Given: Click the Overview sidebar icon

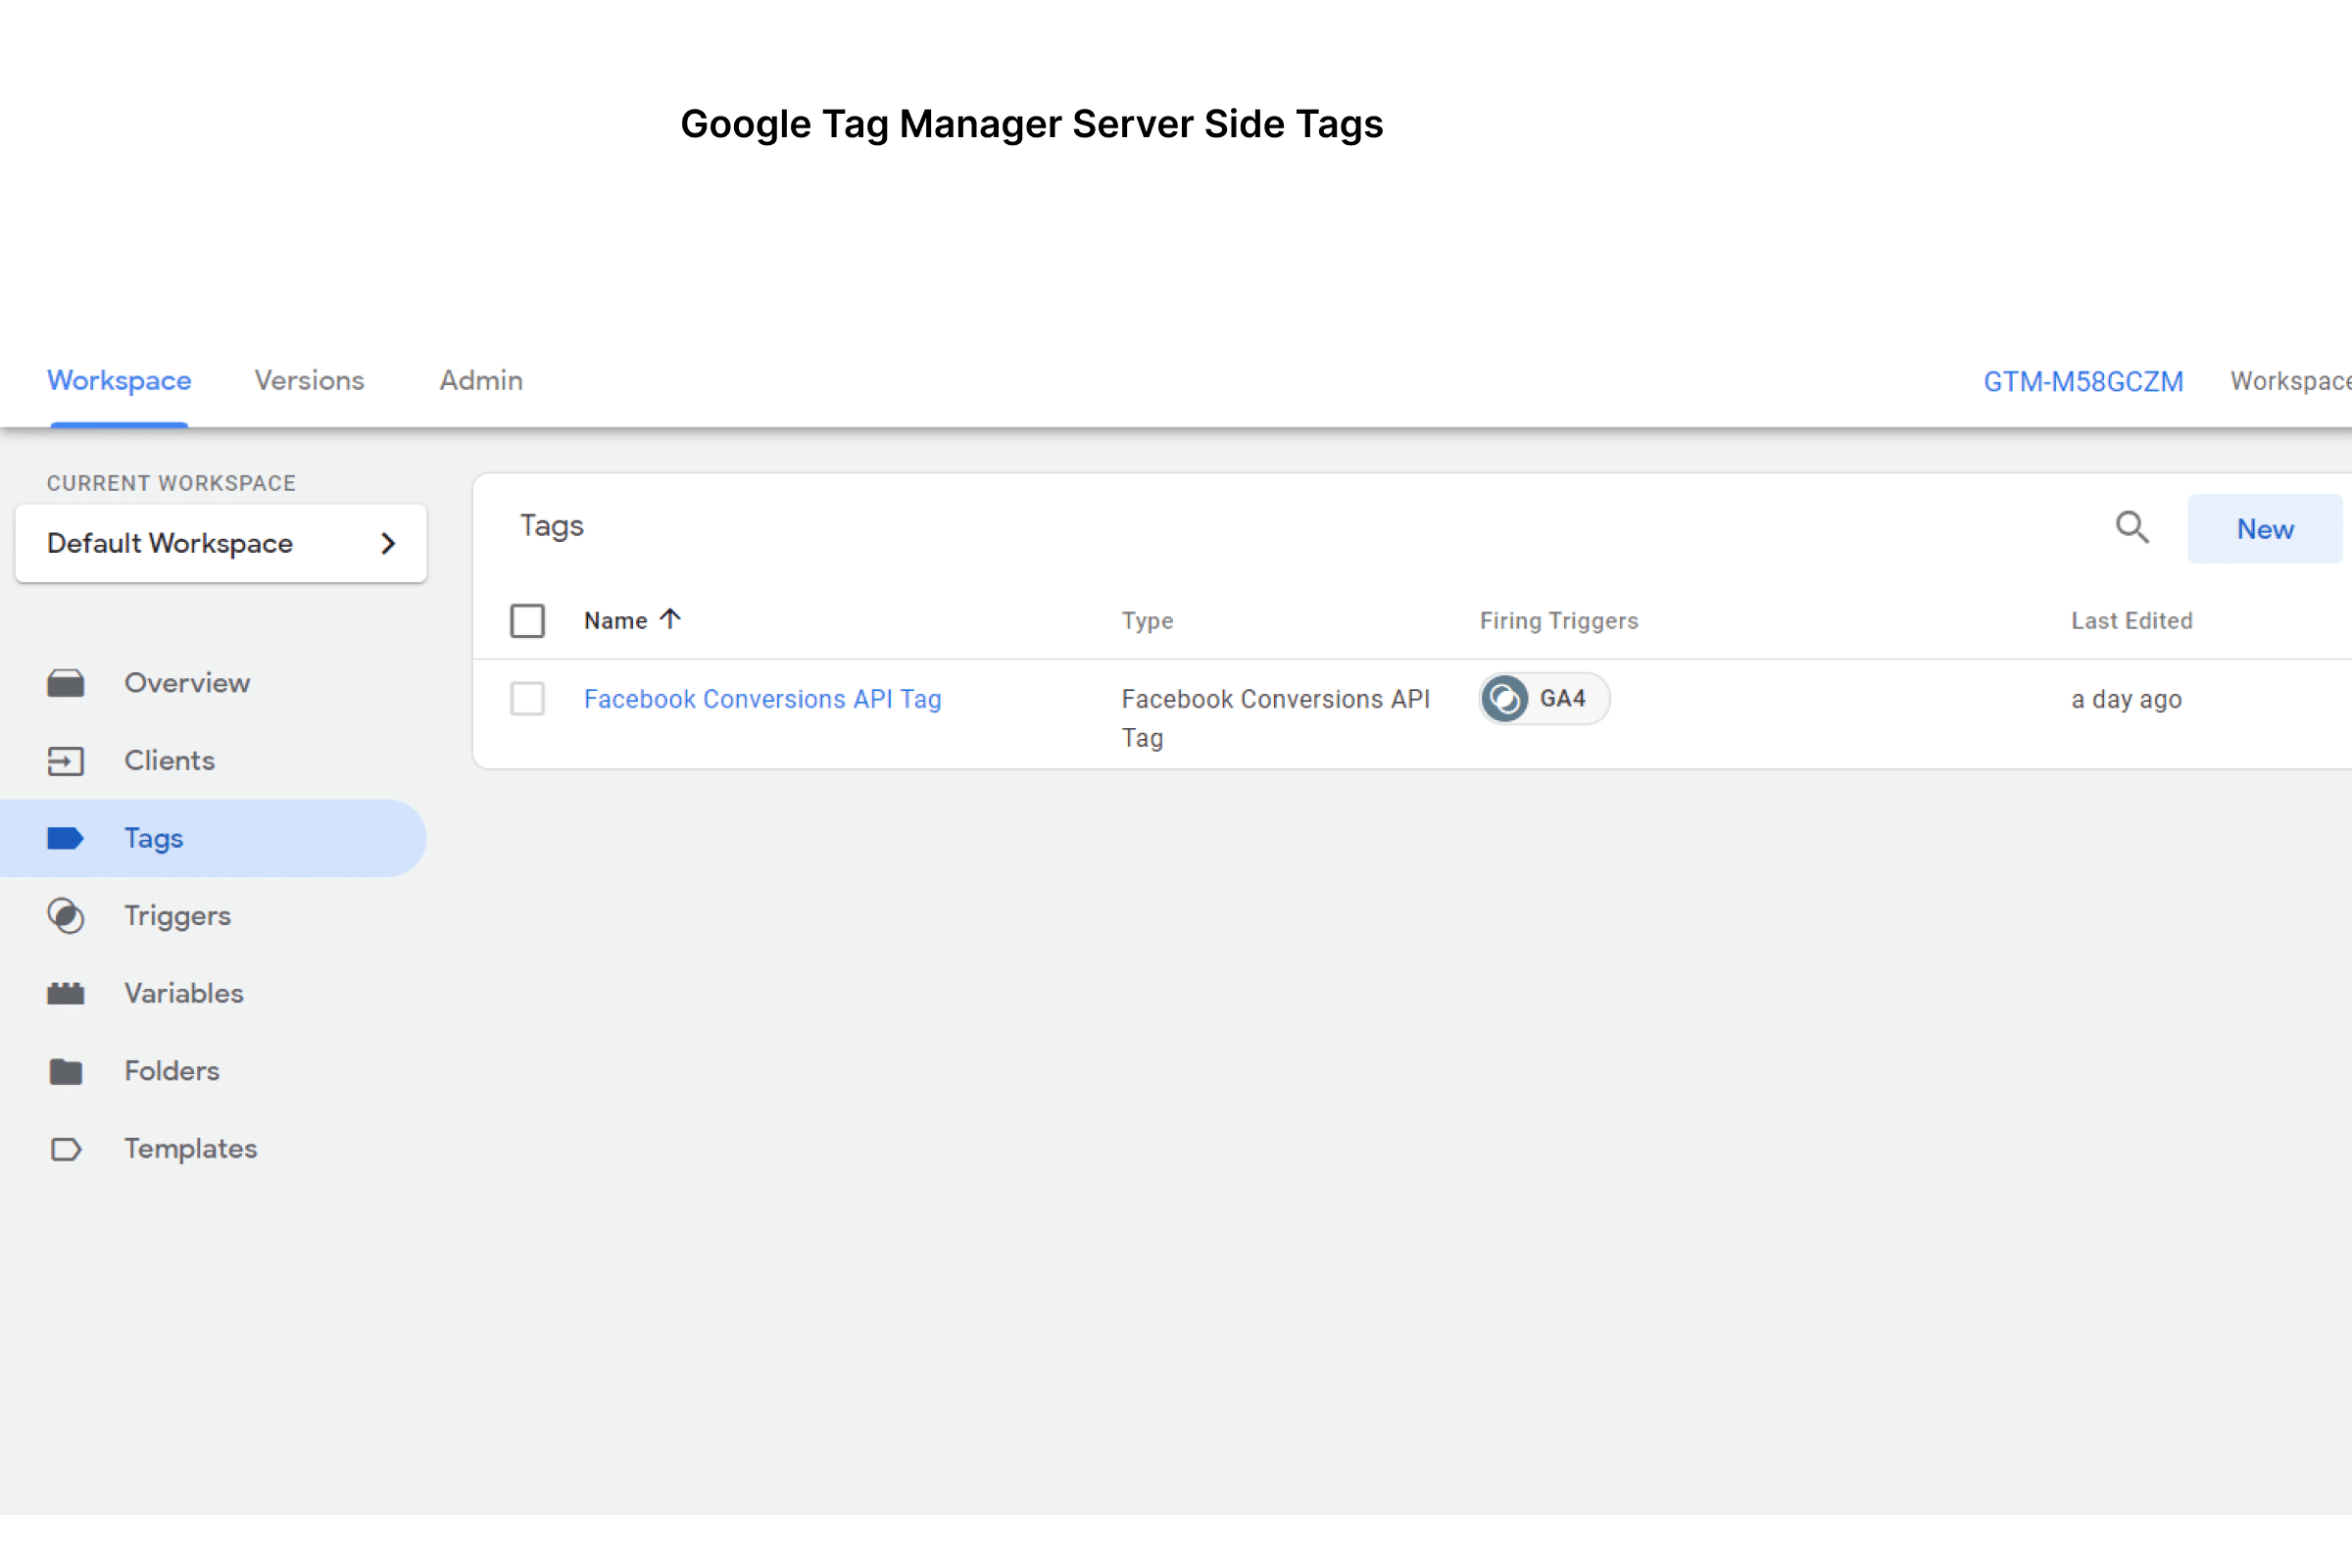Looking at the screenshot, I should (66, 683).
